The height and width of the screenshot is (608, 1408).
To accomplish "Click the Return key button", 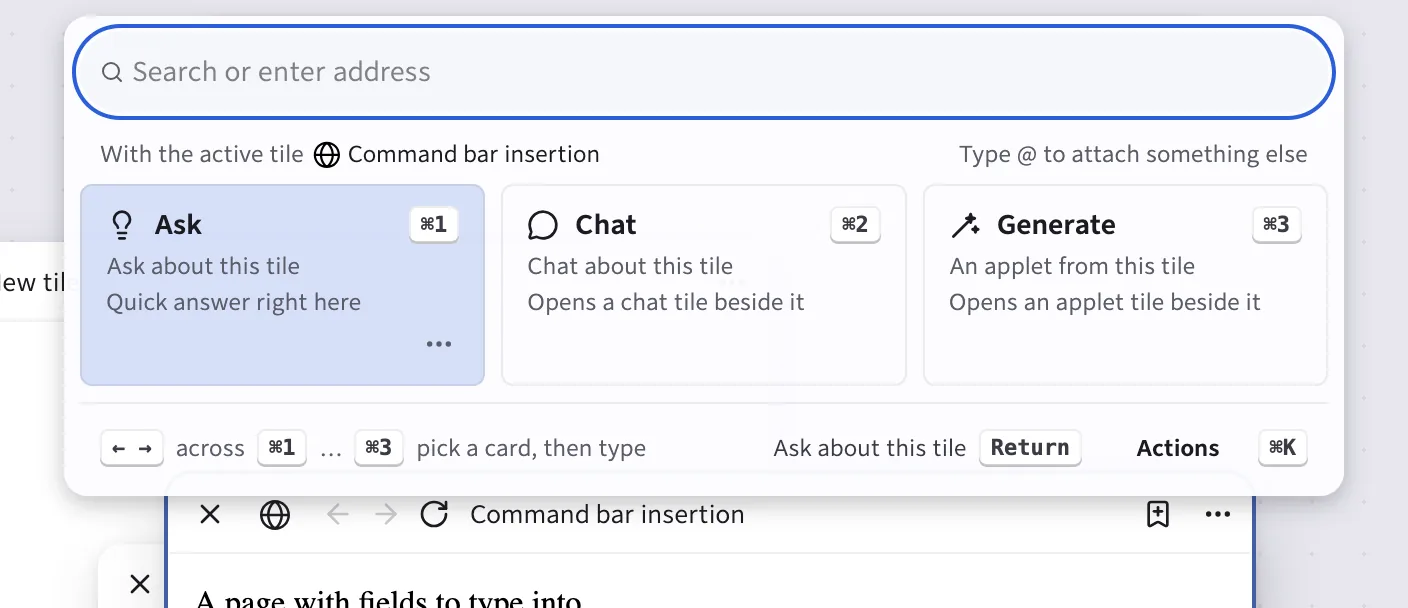I will click(1030, 447).
